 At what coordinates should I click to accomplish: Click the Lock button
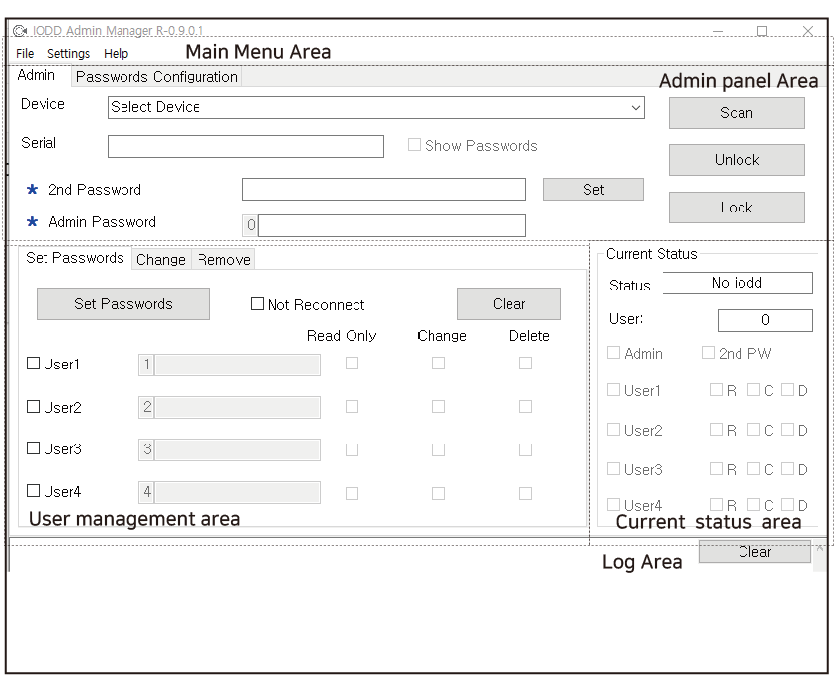pyautogui.click(x=736, y=207)
